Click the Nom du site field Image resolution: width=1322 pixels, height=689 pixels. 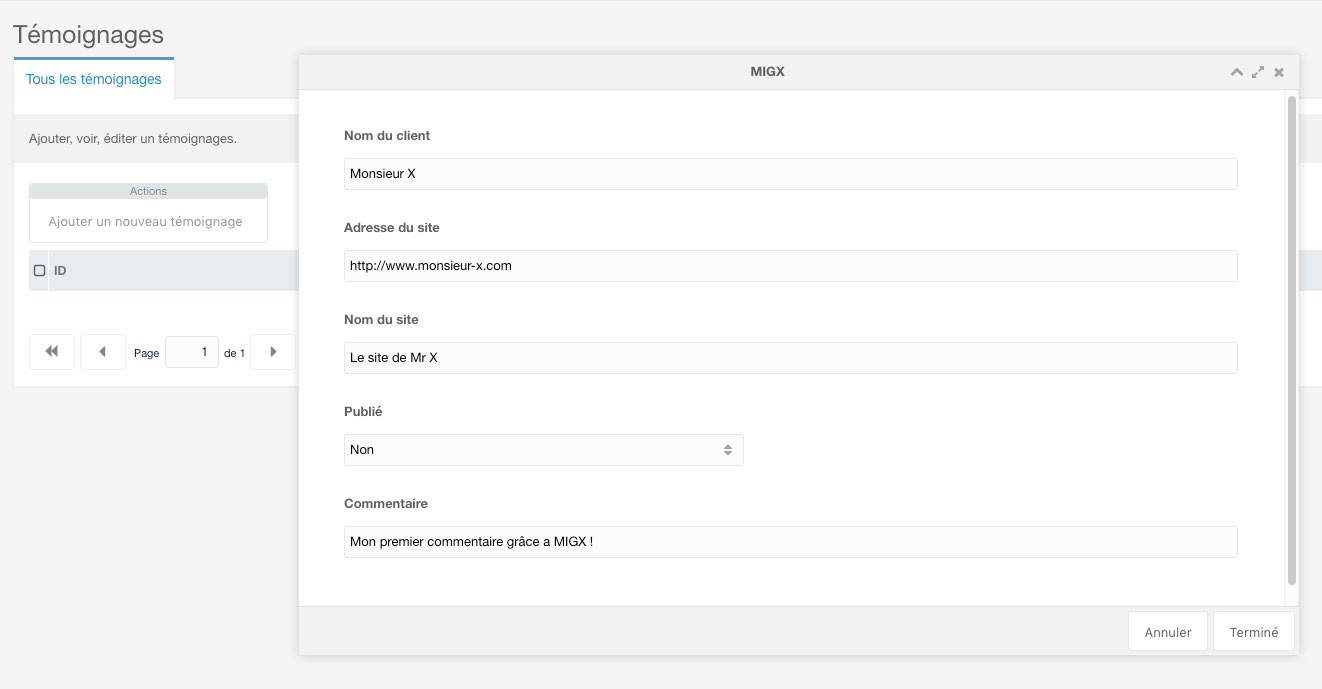pos(790,358)
